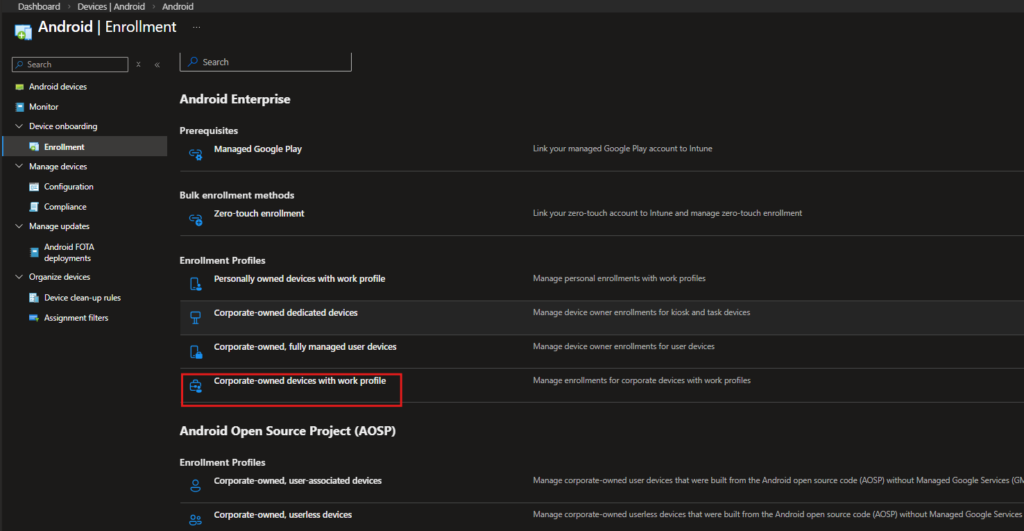Open the Compliance sidebar item
This screenshot has height=531, width=1024.
pos(65,207)
